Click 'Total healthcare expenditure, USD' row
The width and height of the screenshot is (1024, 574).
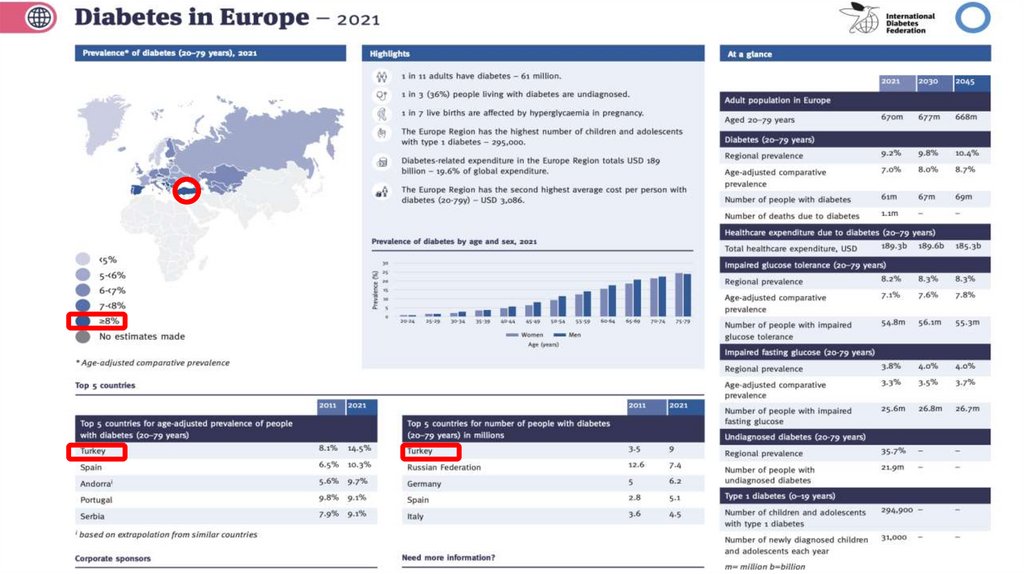coord(855,248)
